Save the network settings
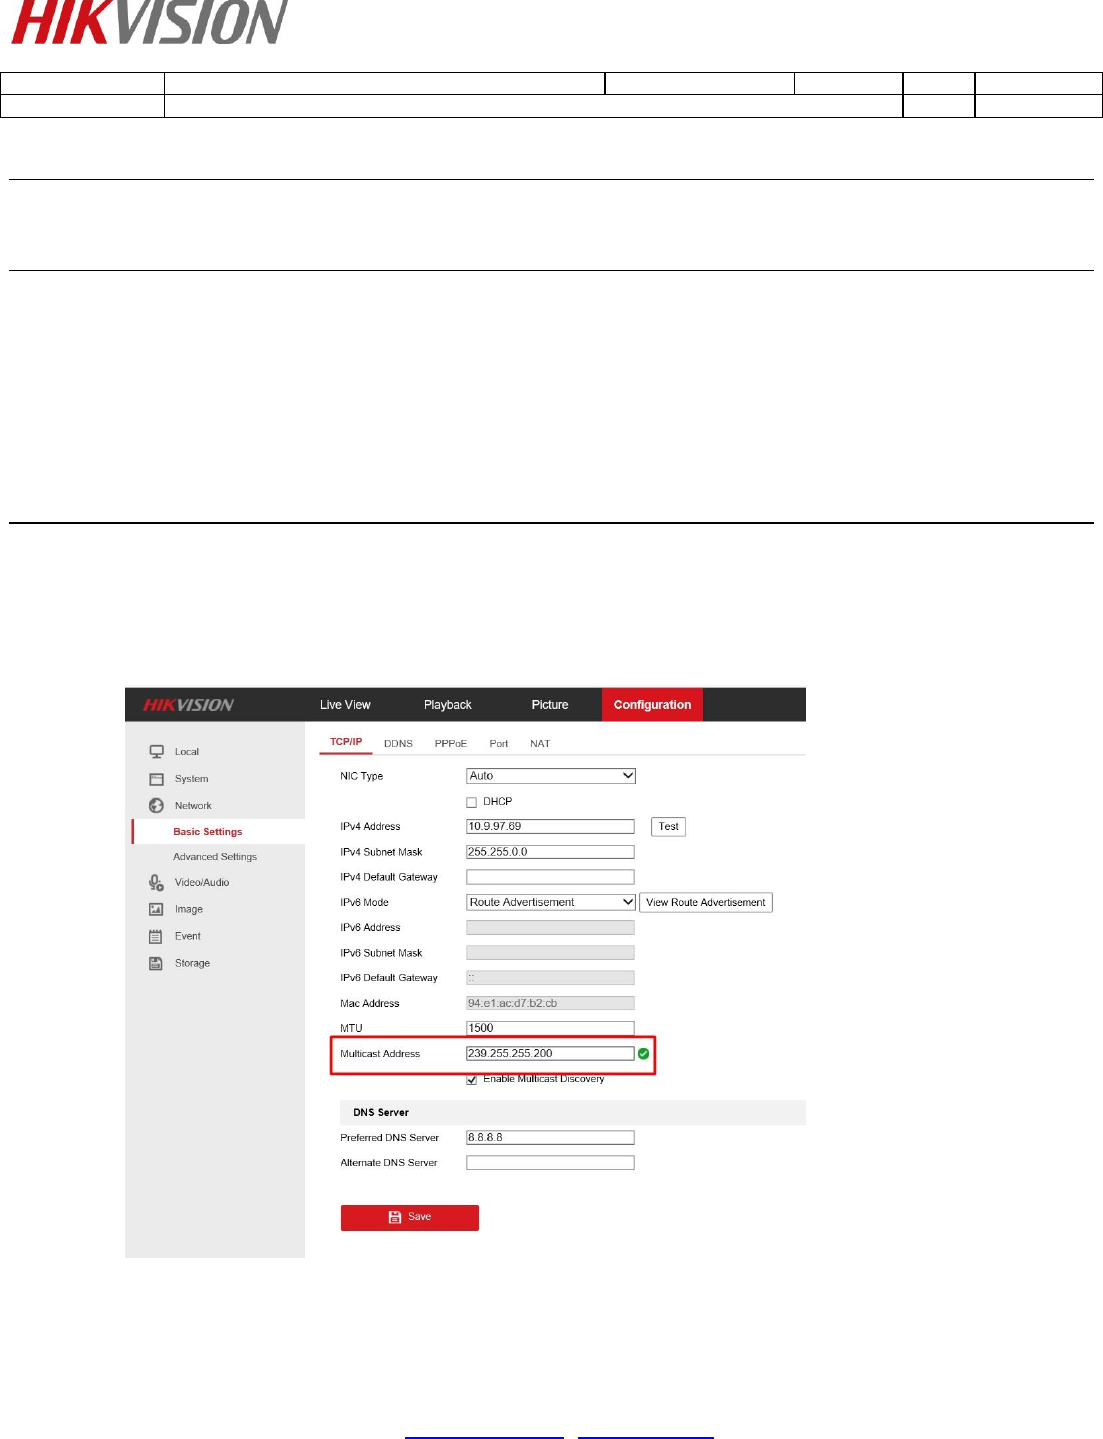The height and width of the screenshot is (1439, 1103). [x=410, y=1217]
